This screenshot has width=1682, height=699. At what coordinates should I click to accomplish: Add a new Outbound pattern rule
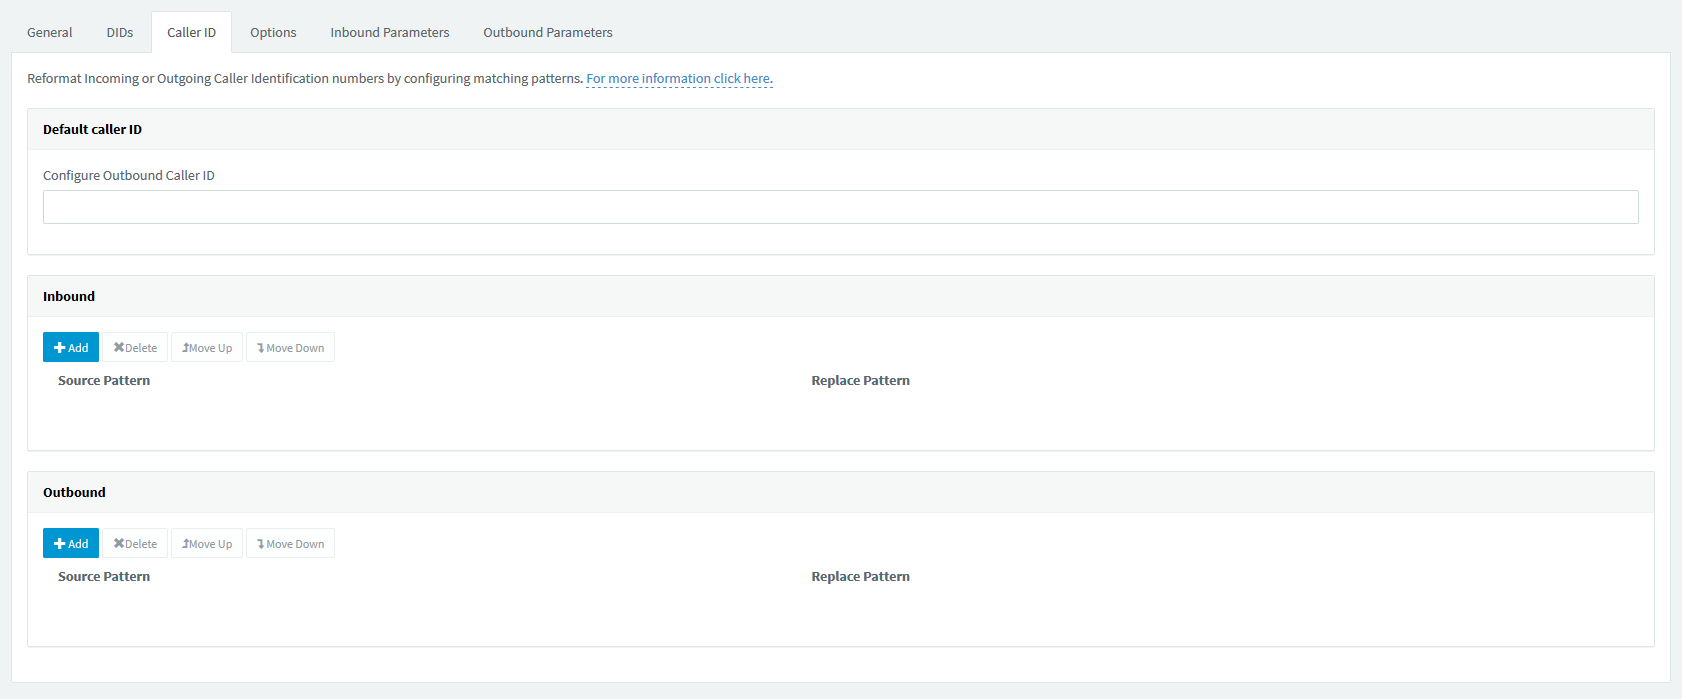pos(71,543)
